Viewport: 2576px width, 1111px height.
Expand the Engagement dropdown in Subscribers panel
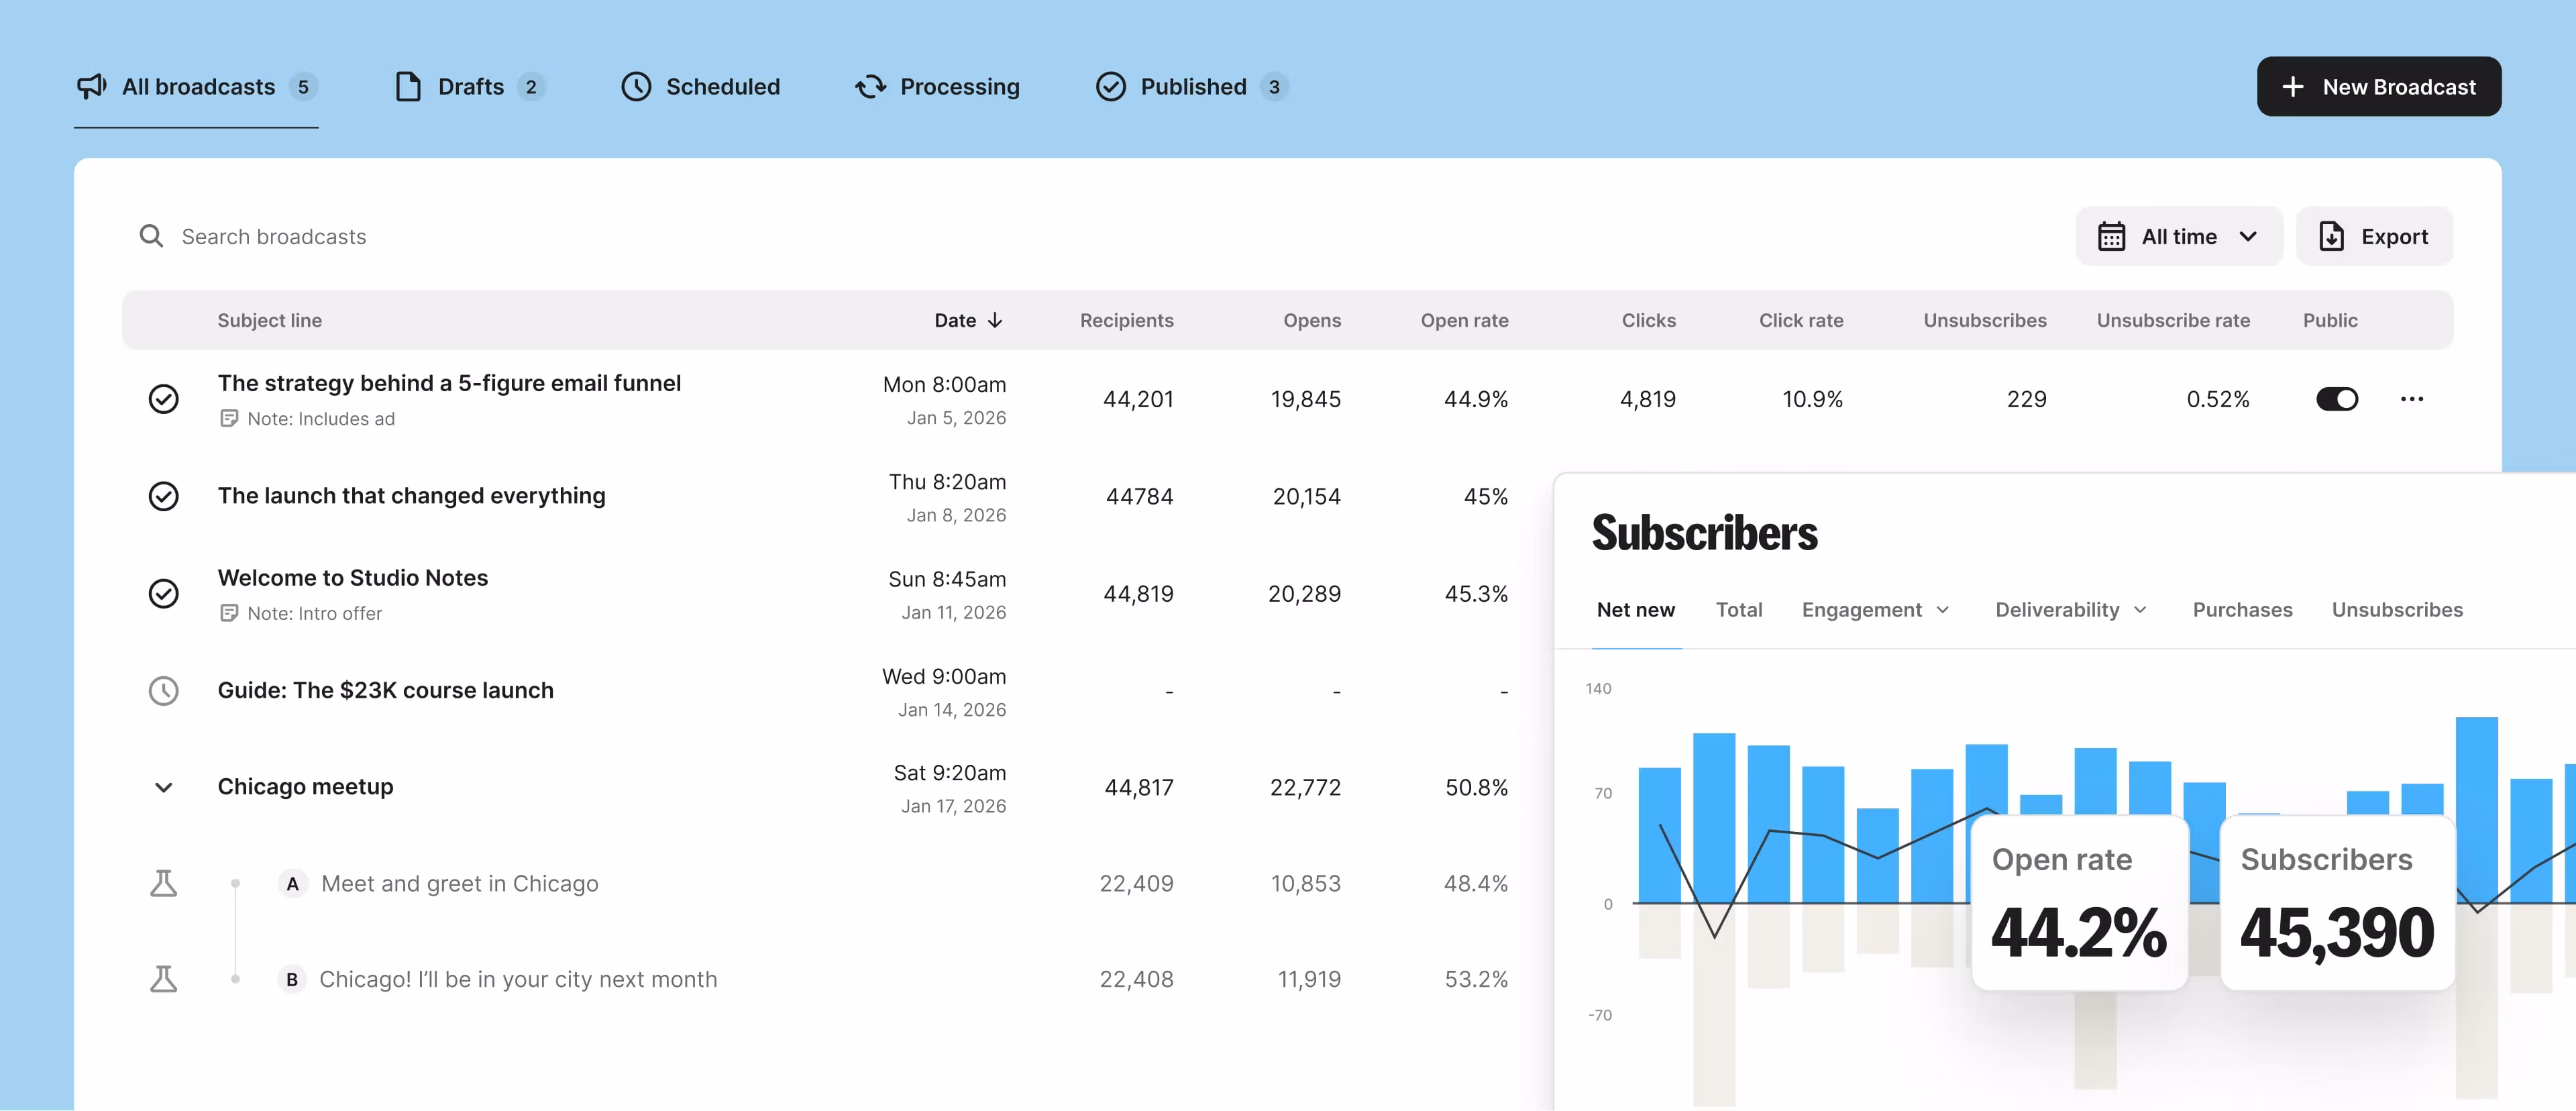[1875, 610]
